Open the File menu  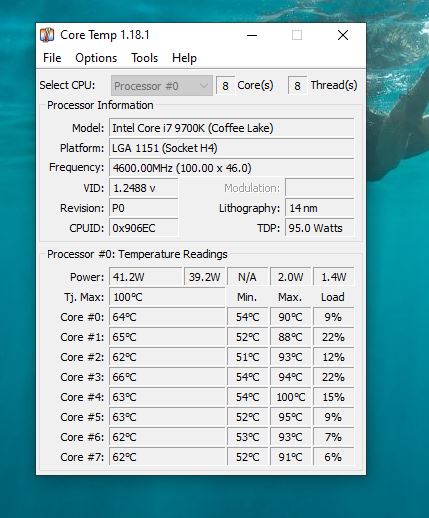52,58
